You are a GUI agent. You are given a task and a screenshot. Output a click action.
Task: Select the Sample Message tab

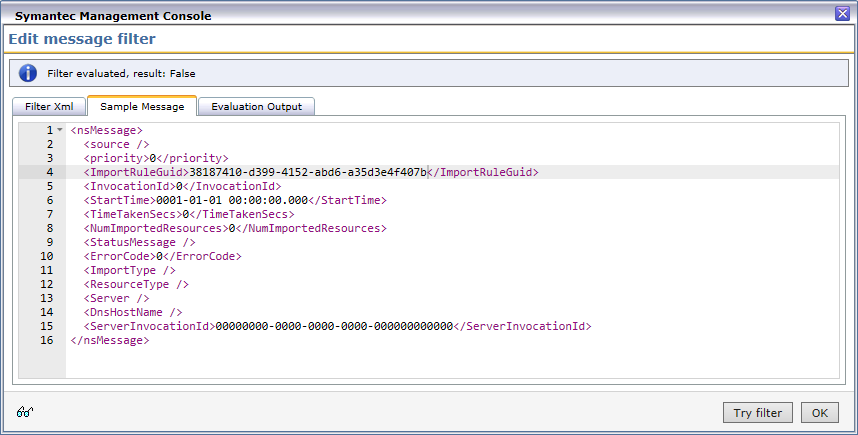click(x=142, y=107)
